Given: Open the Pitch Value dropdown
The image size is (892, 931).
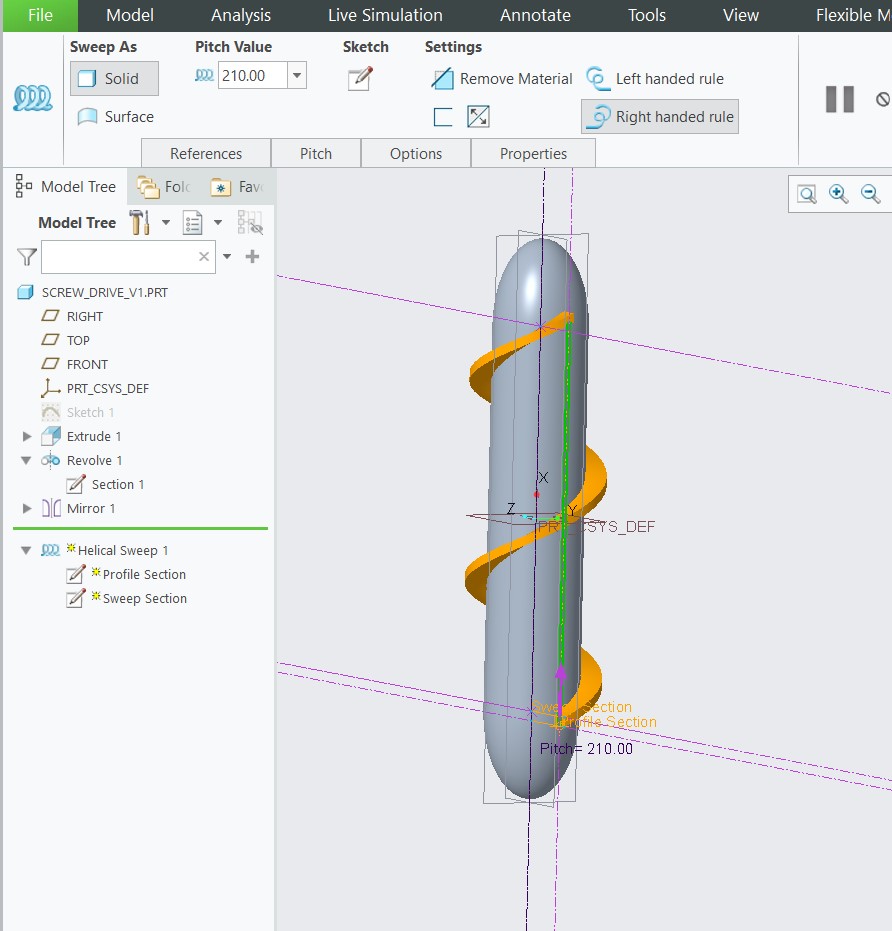Looking at the screenshot, I should tap(295, 75).
